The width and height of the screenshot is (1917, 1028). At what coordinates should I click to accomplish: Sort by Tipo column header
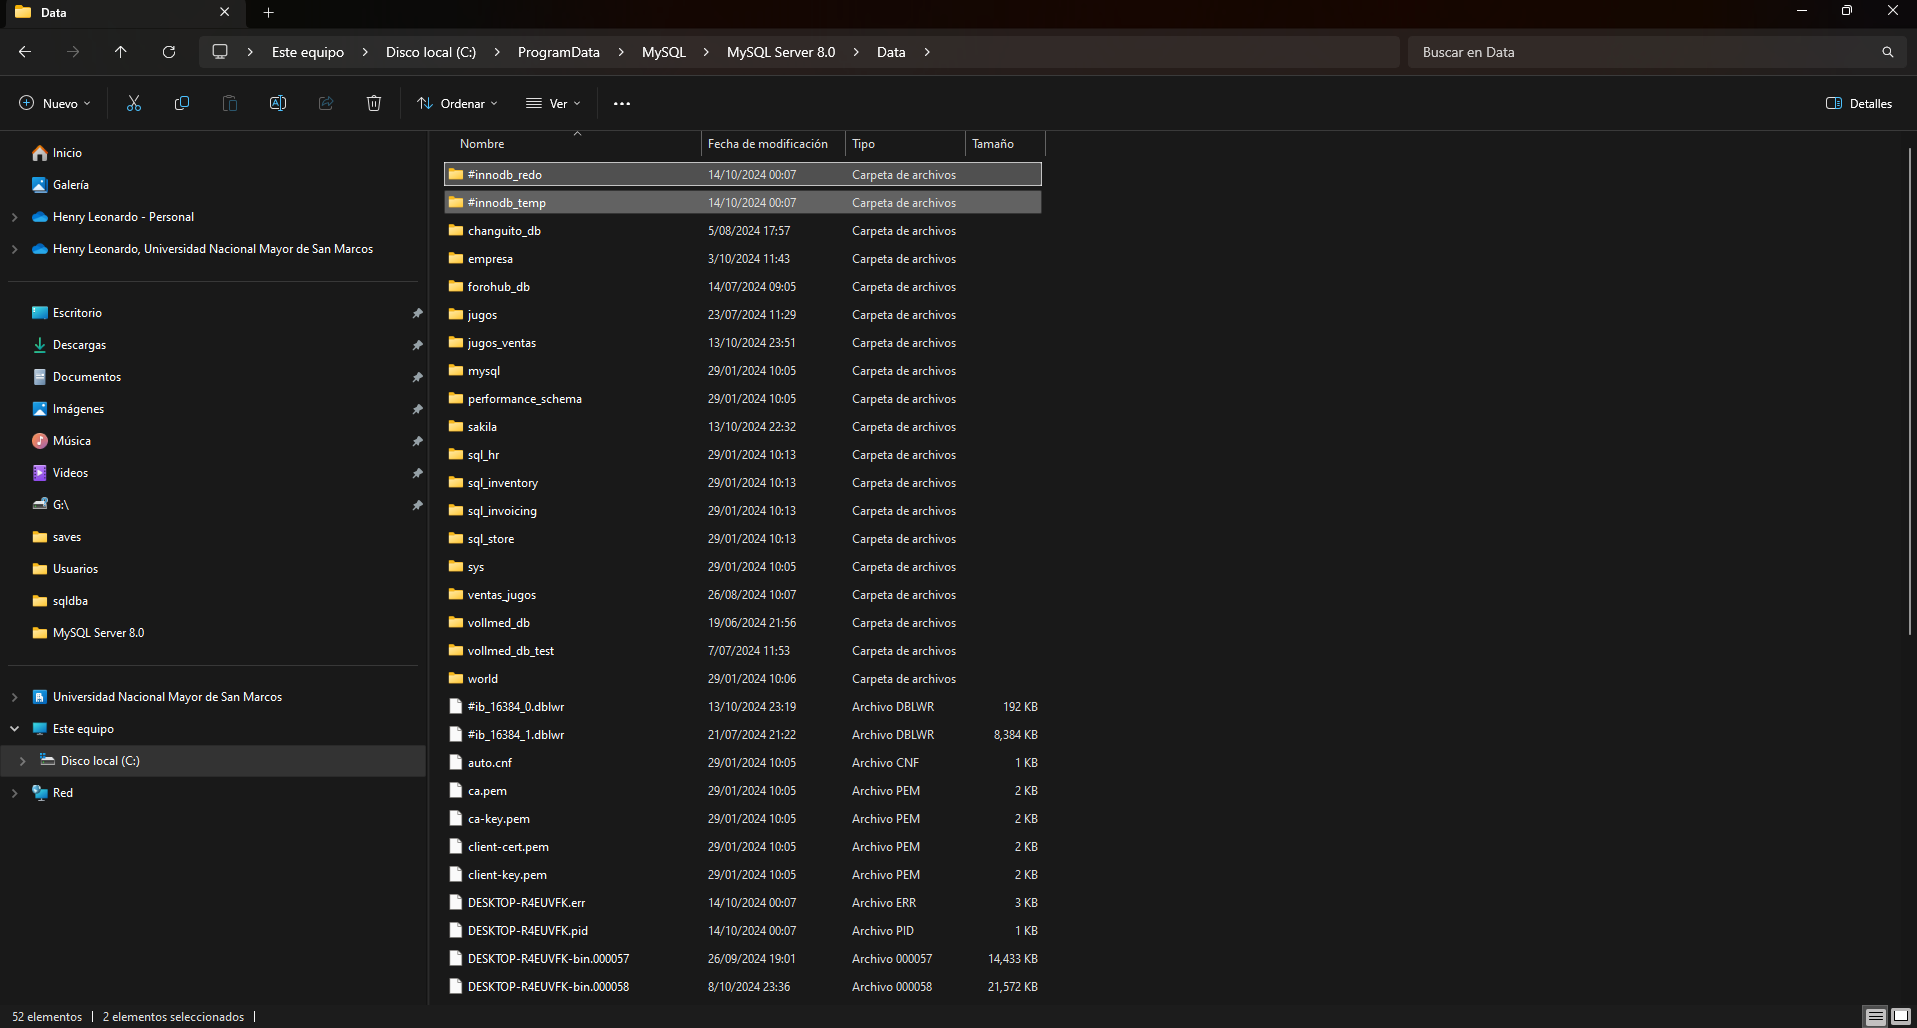tap(904, 144)
